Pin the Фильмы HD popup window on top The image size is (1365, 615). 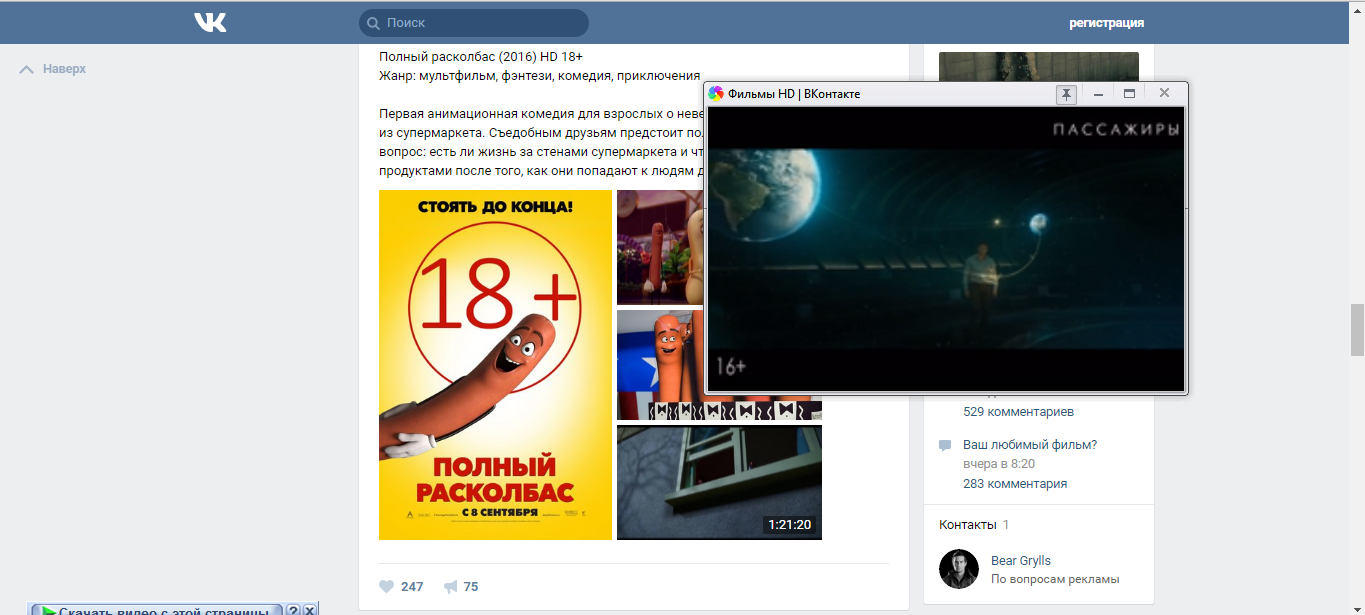(x=1066, y=94)
